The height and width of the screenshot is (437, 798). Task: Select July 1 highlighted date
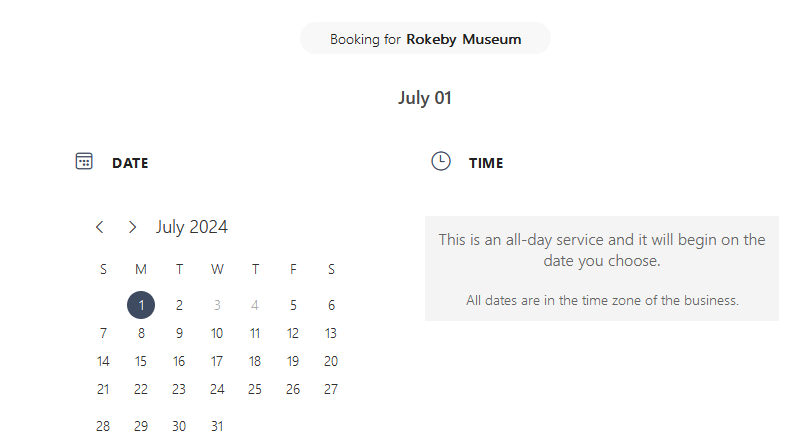pyautogui.click(x=141, y=305)
